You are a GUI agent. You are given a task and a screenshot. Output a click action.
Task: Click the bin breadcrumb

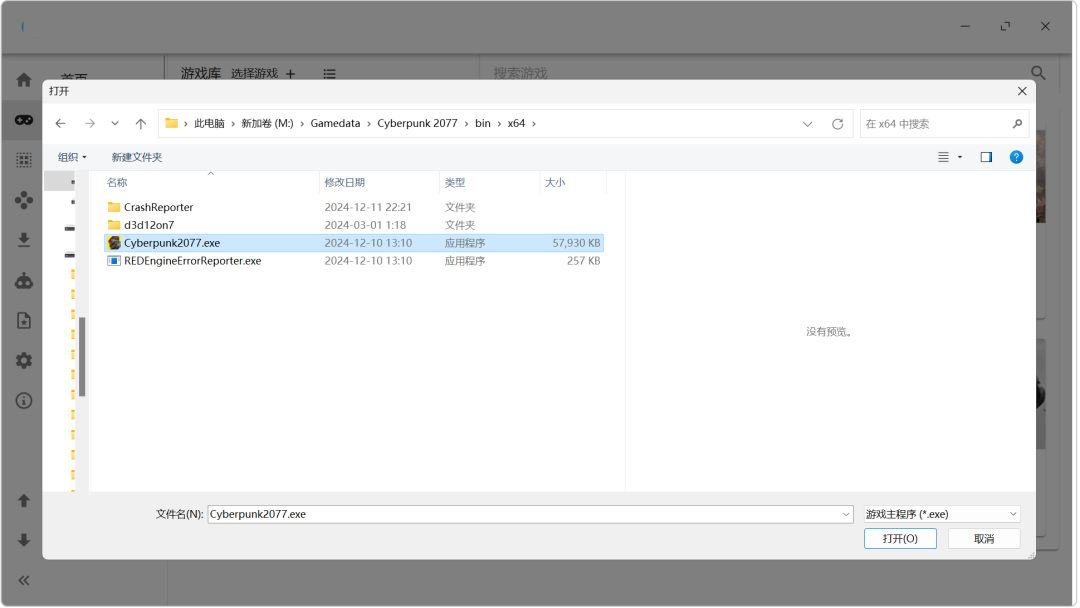(x=483, y=123)
